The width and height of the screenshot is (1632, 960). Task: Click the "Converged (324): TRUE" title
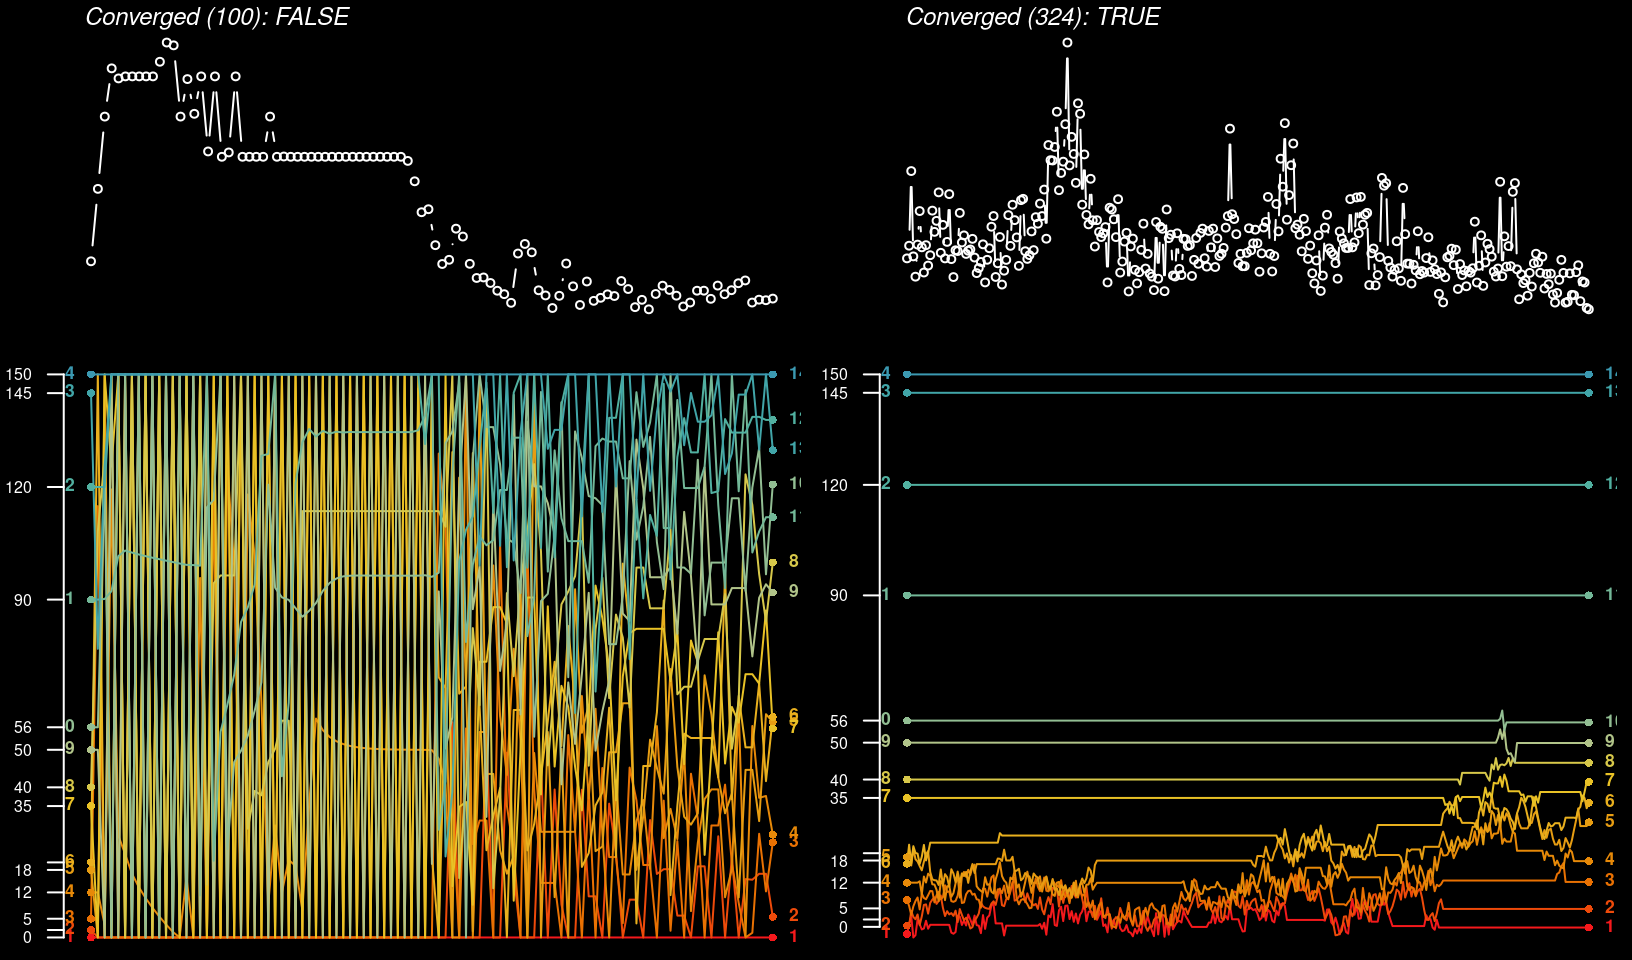[x=1032, y=17]
